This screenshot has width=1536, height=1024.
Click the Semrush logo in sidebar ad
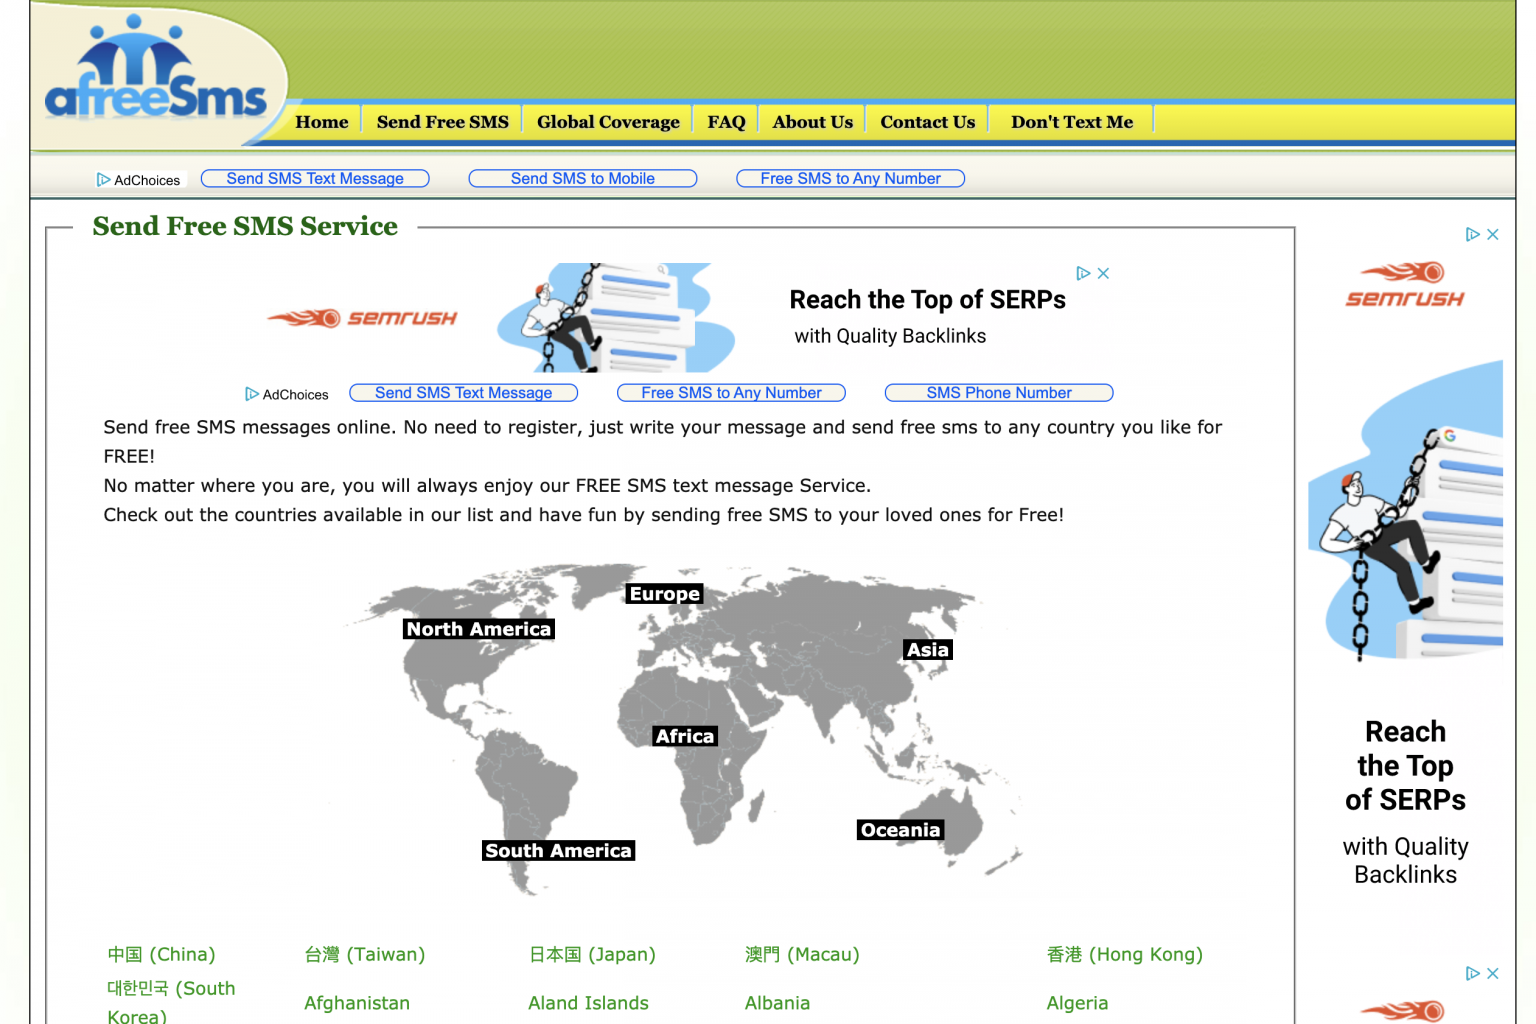[x=1405, y=286]
